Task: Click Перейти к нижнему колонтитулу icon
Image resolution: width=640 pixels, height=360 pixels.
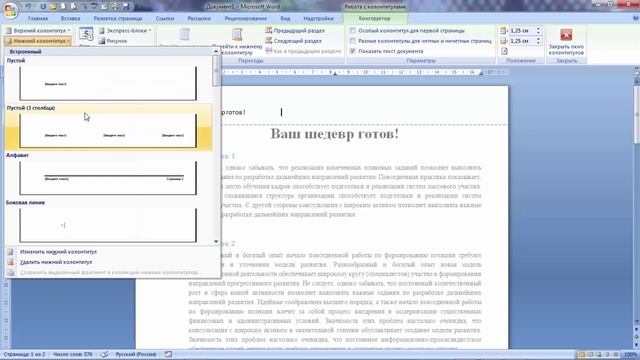Action: [x=237, y=35]
